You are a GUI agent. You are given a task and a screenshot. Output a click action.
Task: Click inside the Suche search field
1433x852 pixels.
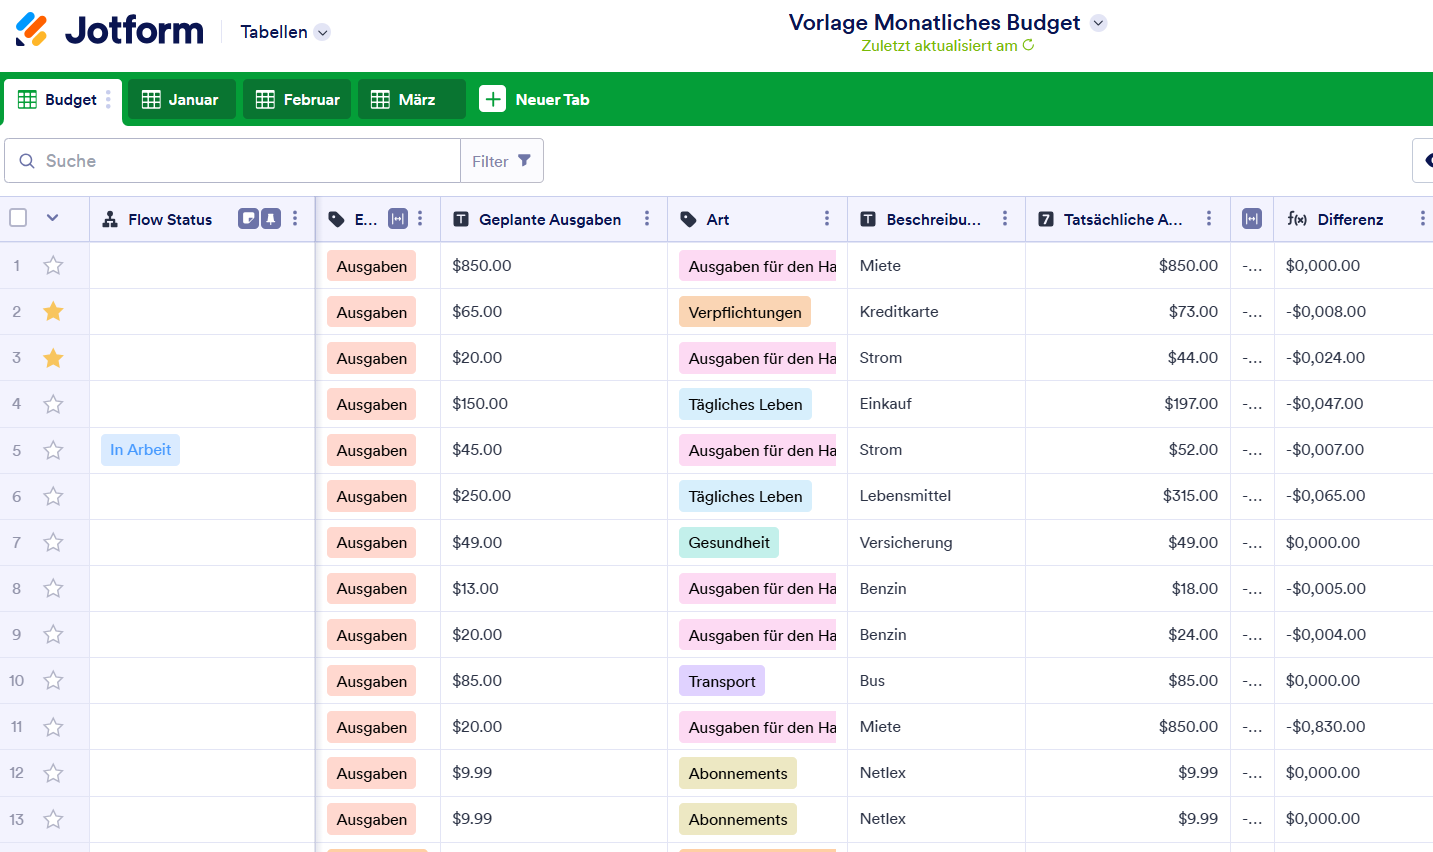(x=230, y=160)
